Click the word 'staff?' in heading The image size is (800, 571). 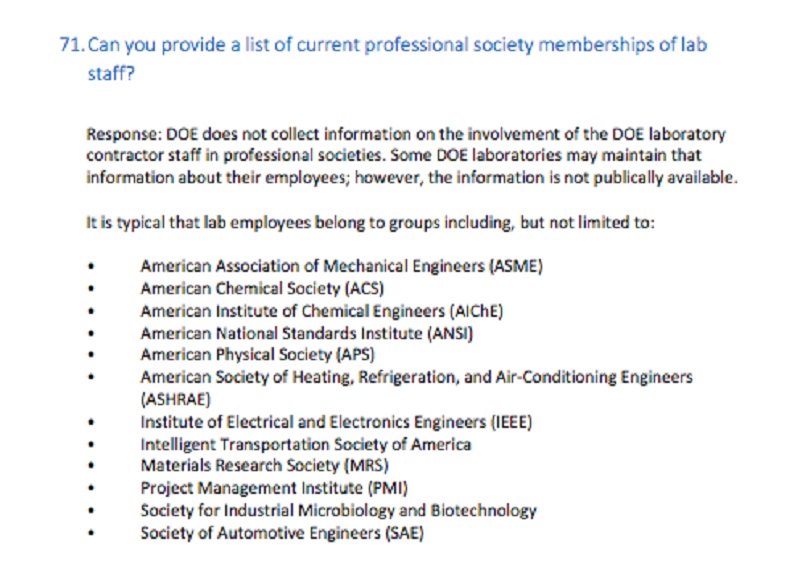111,73
